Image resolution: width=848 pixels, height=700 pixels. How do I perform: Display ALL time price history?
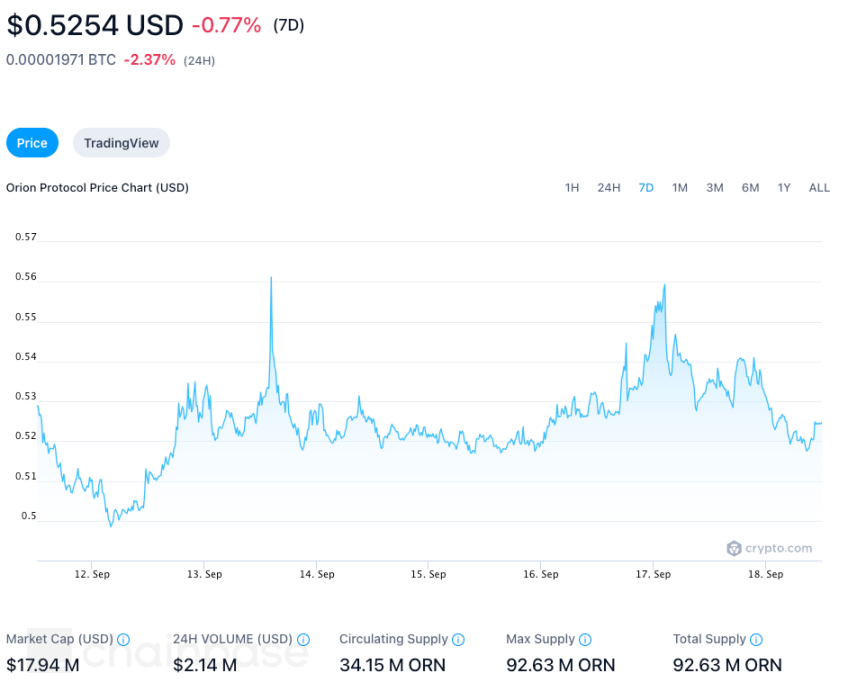tap(819, 188)
